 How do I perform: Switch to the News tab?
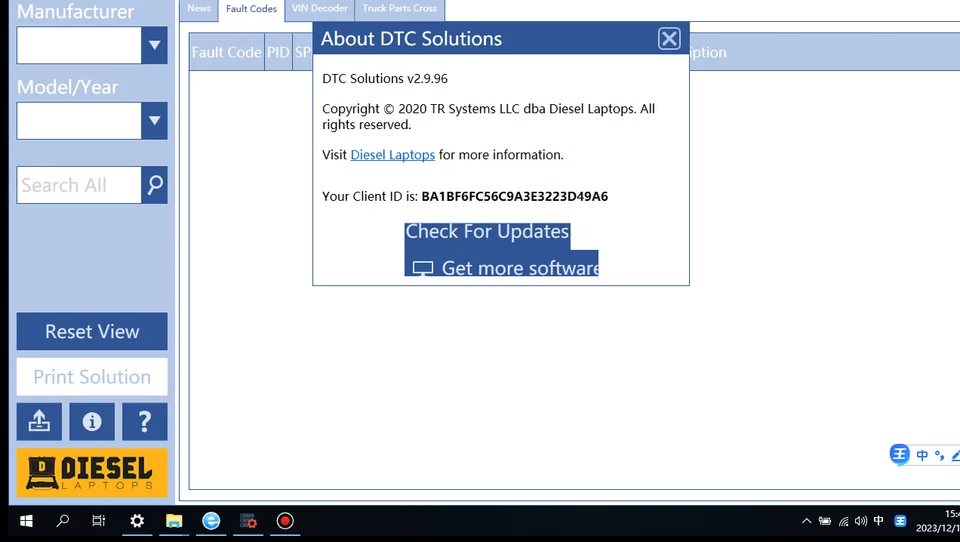tap(199, 9)
